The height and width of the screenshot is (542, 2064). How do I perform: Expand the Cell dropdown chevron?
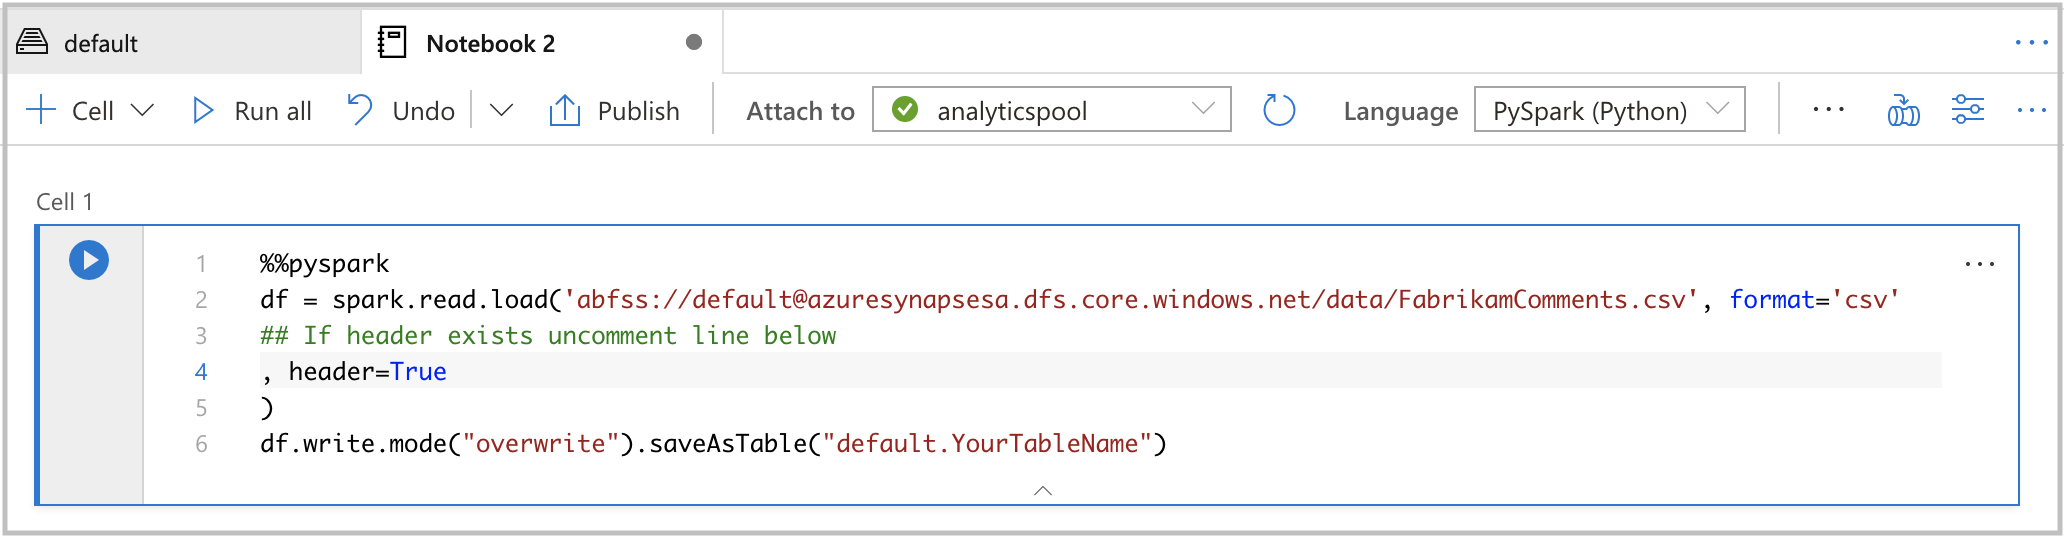pyautogui.click(x=143, y=110)
